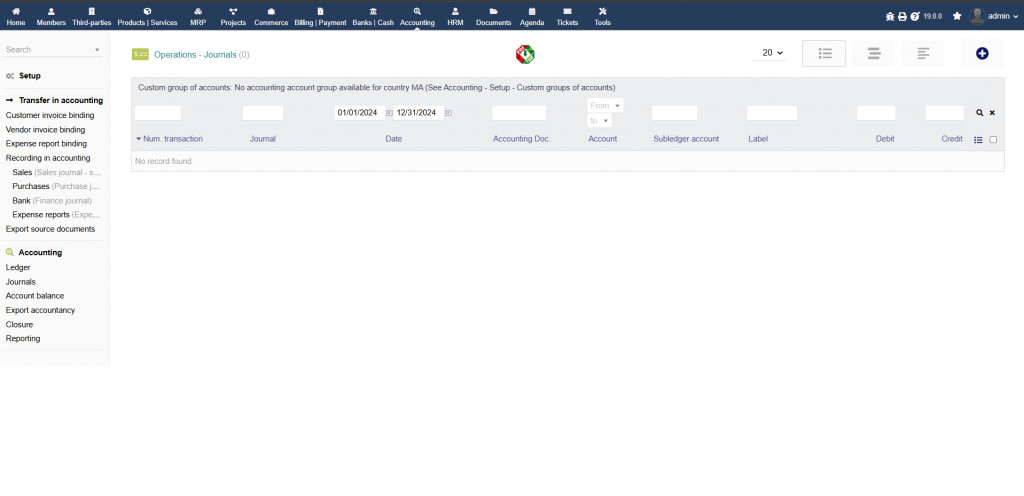Open the Purchases journal link
Viewport: 1024px width, 496px height.
click(56, 186)
